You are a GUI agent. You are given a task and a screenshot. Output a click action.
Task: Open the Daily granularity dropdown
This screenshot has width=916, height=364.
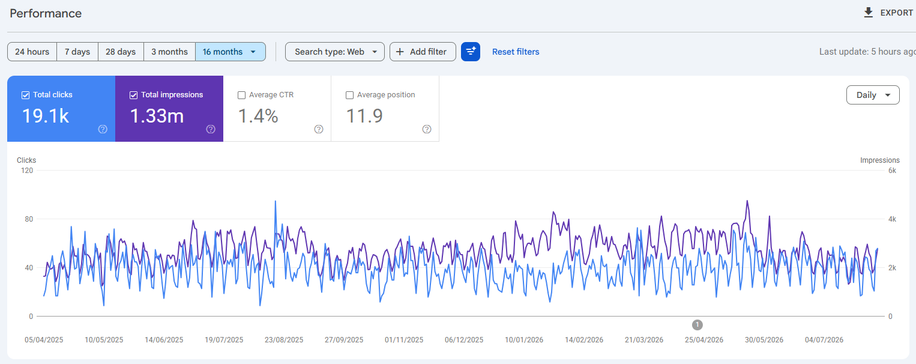tap(873, 95)
